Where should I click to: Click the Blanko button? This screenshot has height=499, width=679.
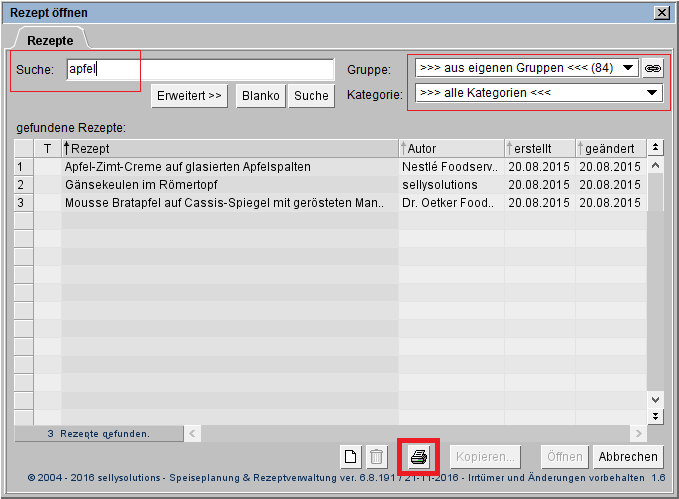[x=260, y=96]
